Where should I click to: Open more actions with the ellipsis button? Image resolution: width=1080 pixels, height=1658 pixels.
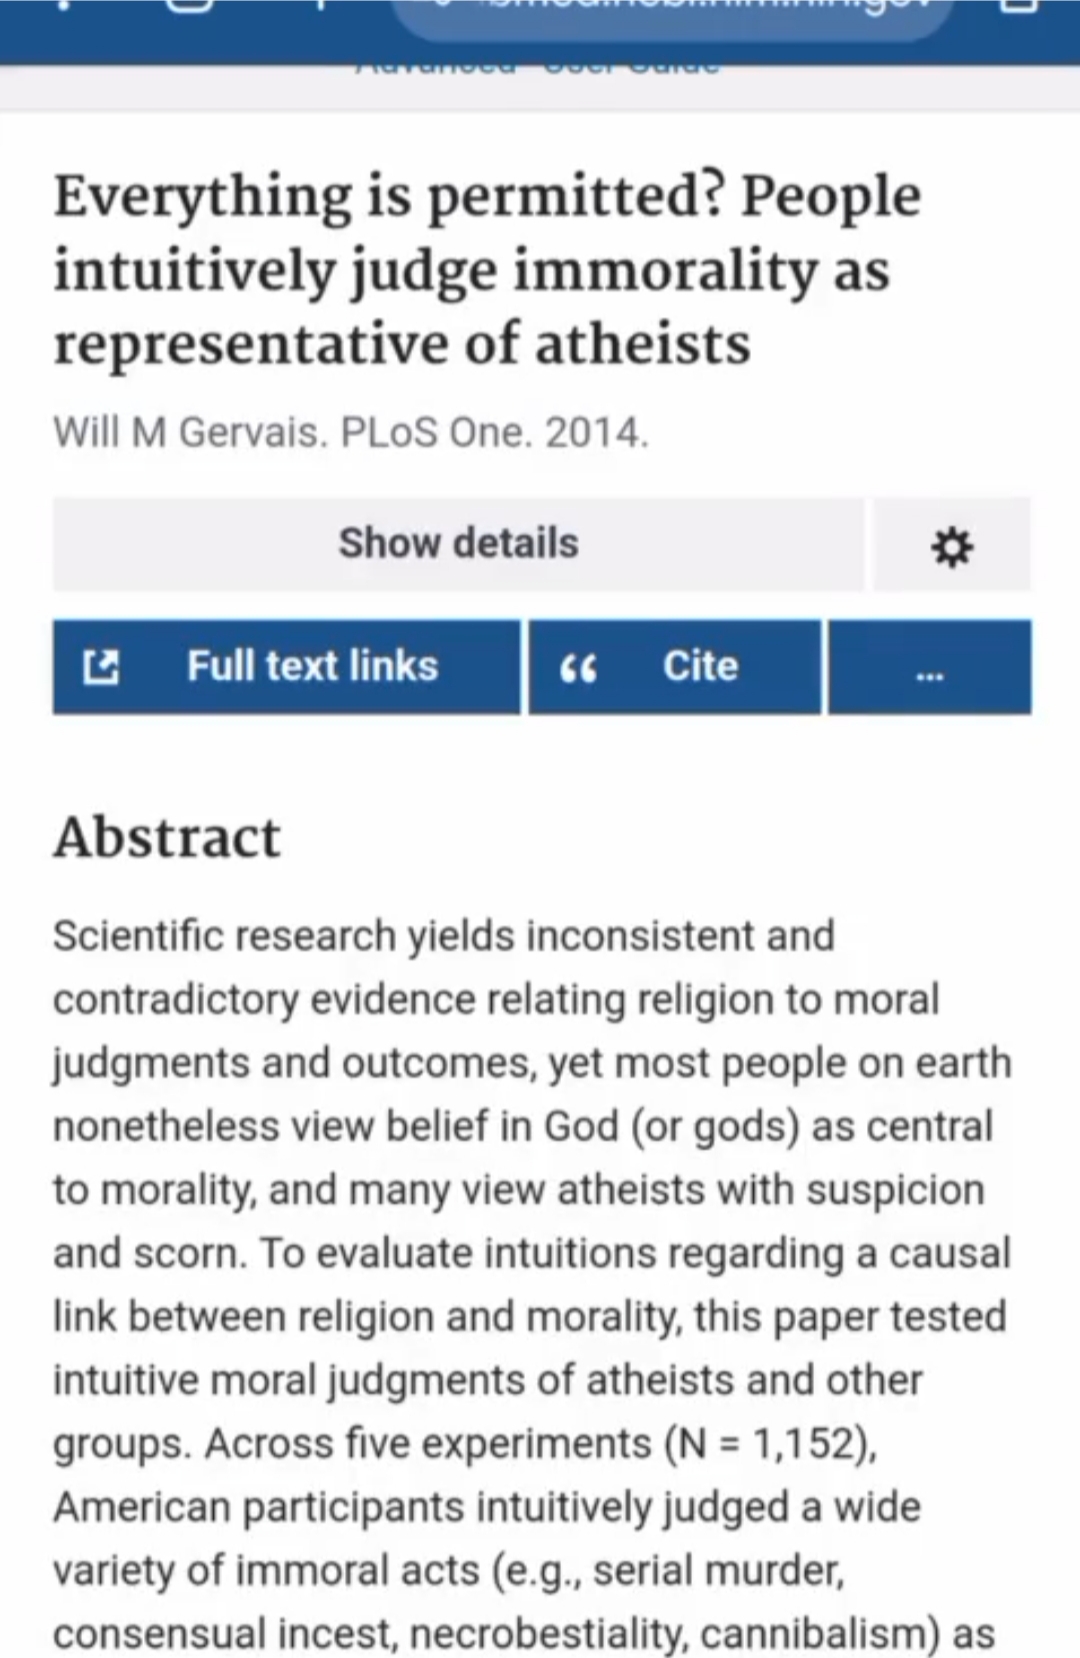pos(929,667)
